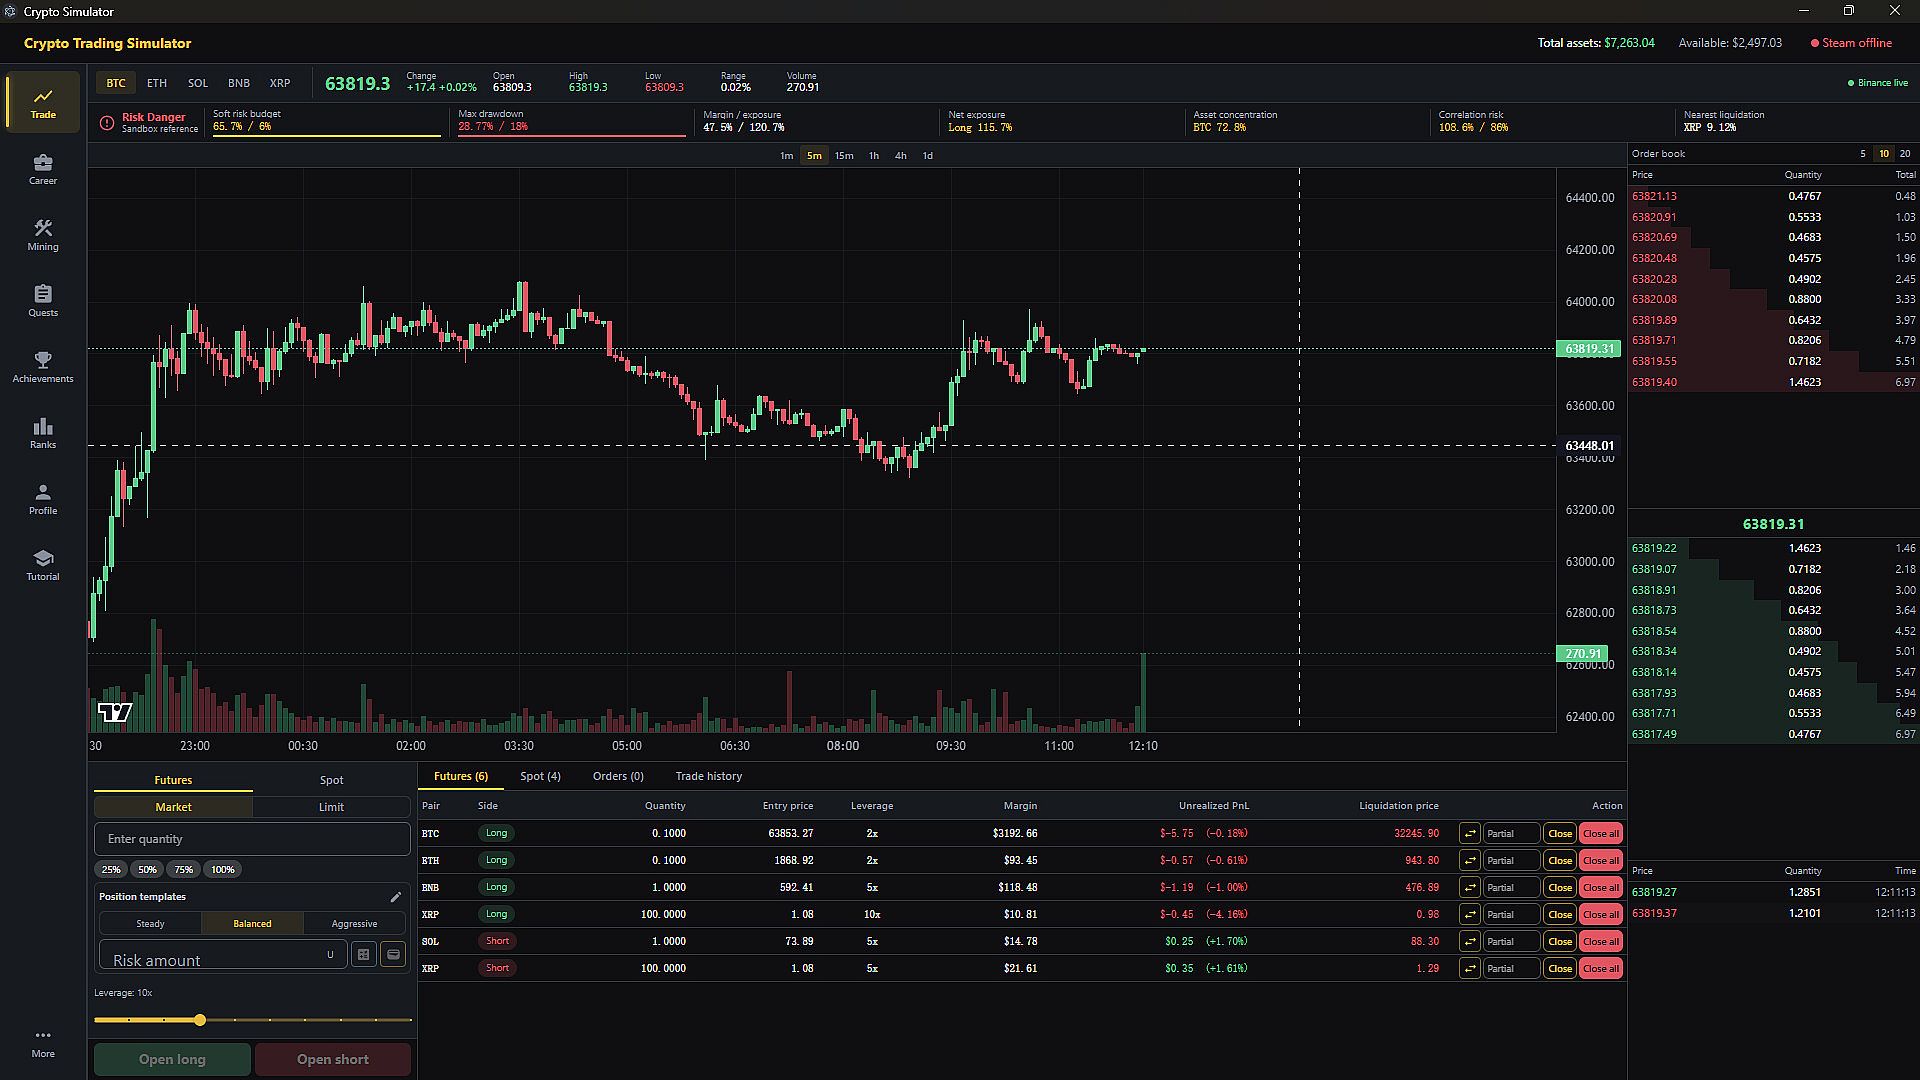
Task: Launch the Tutorial section
Action: coord(43,564)
